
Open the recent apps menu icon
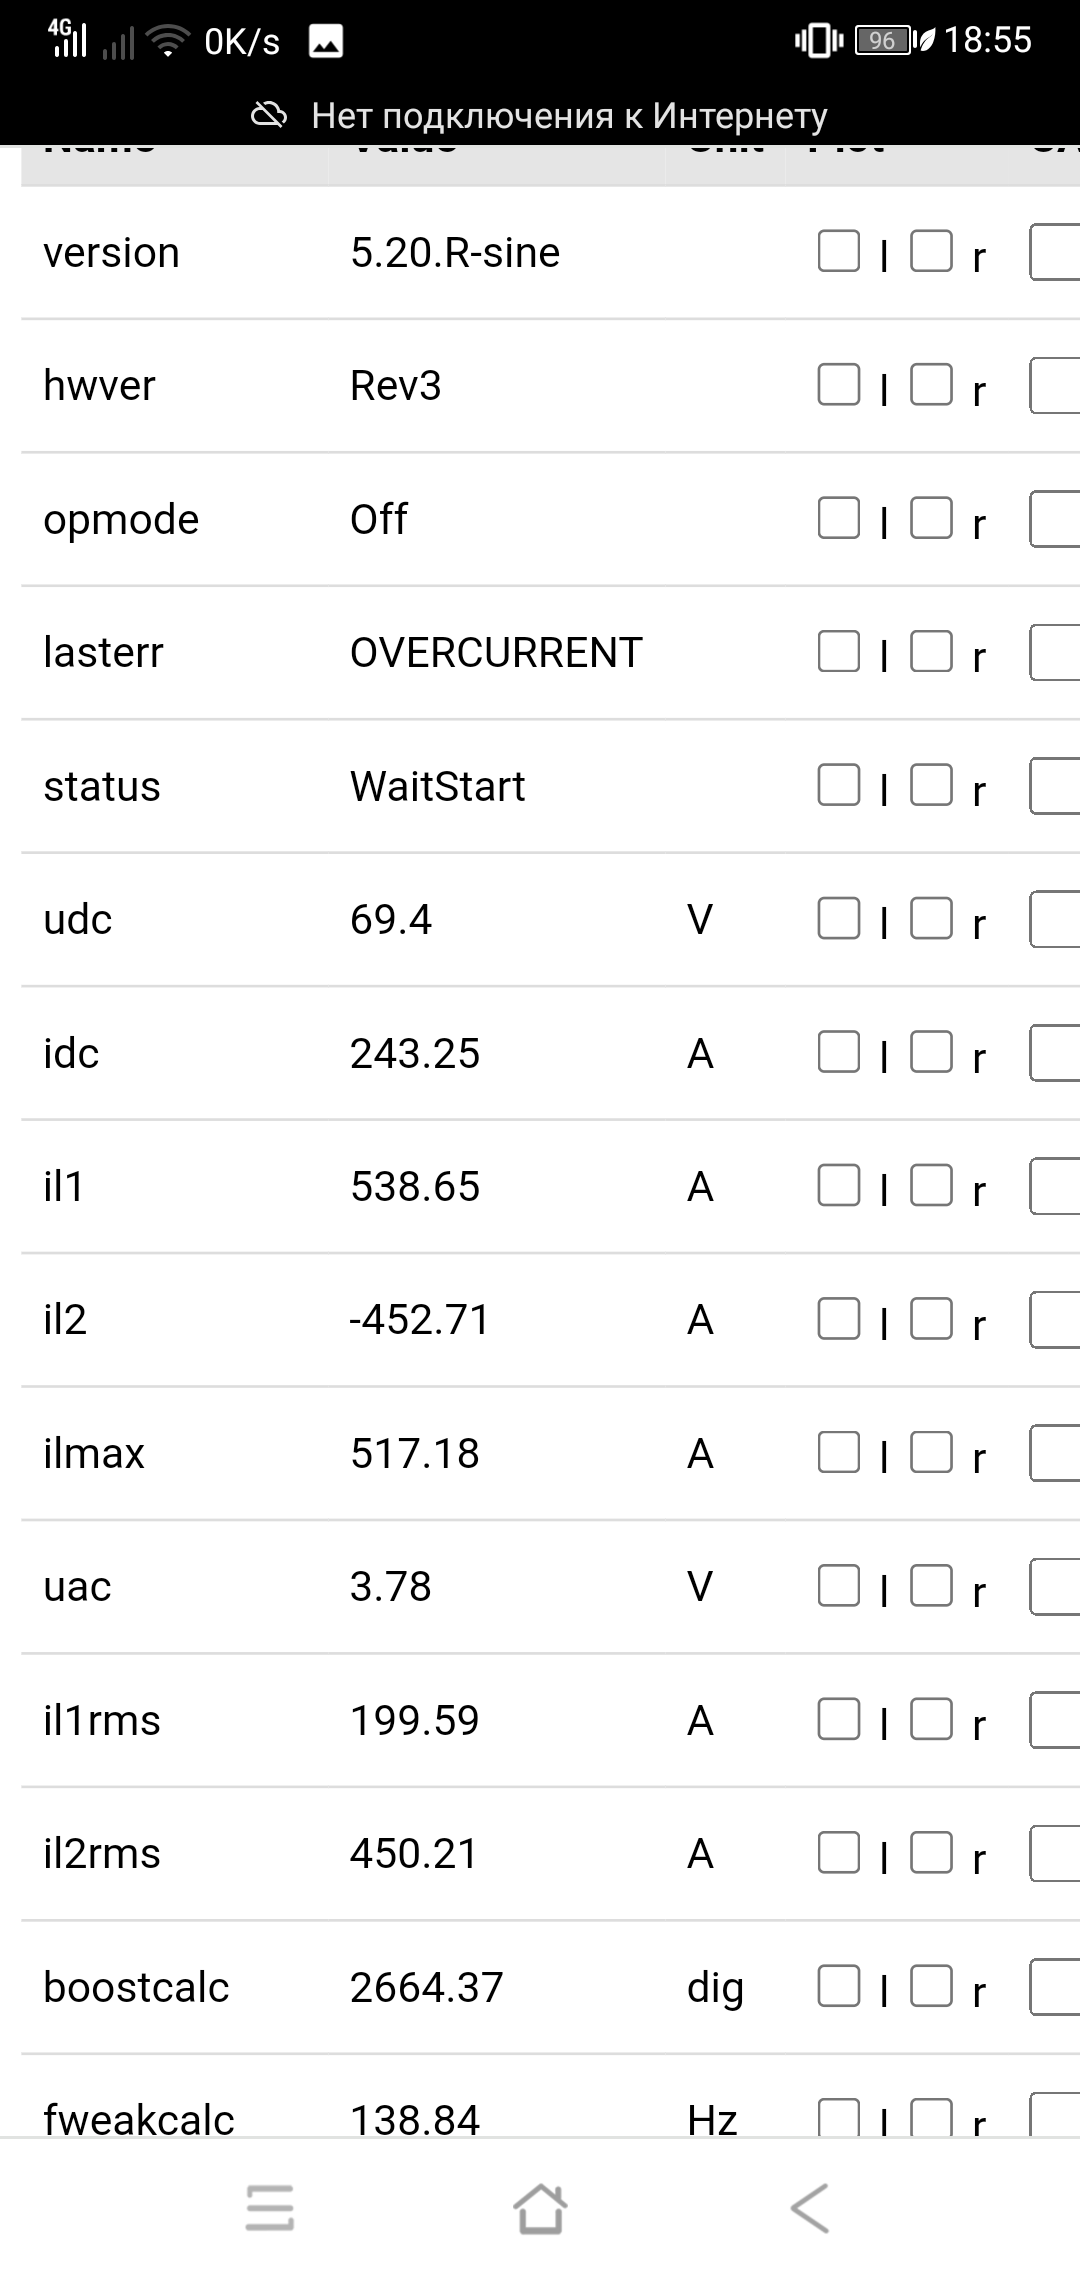pos(270,2208)
